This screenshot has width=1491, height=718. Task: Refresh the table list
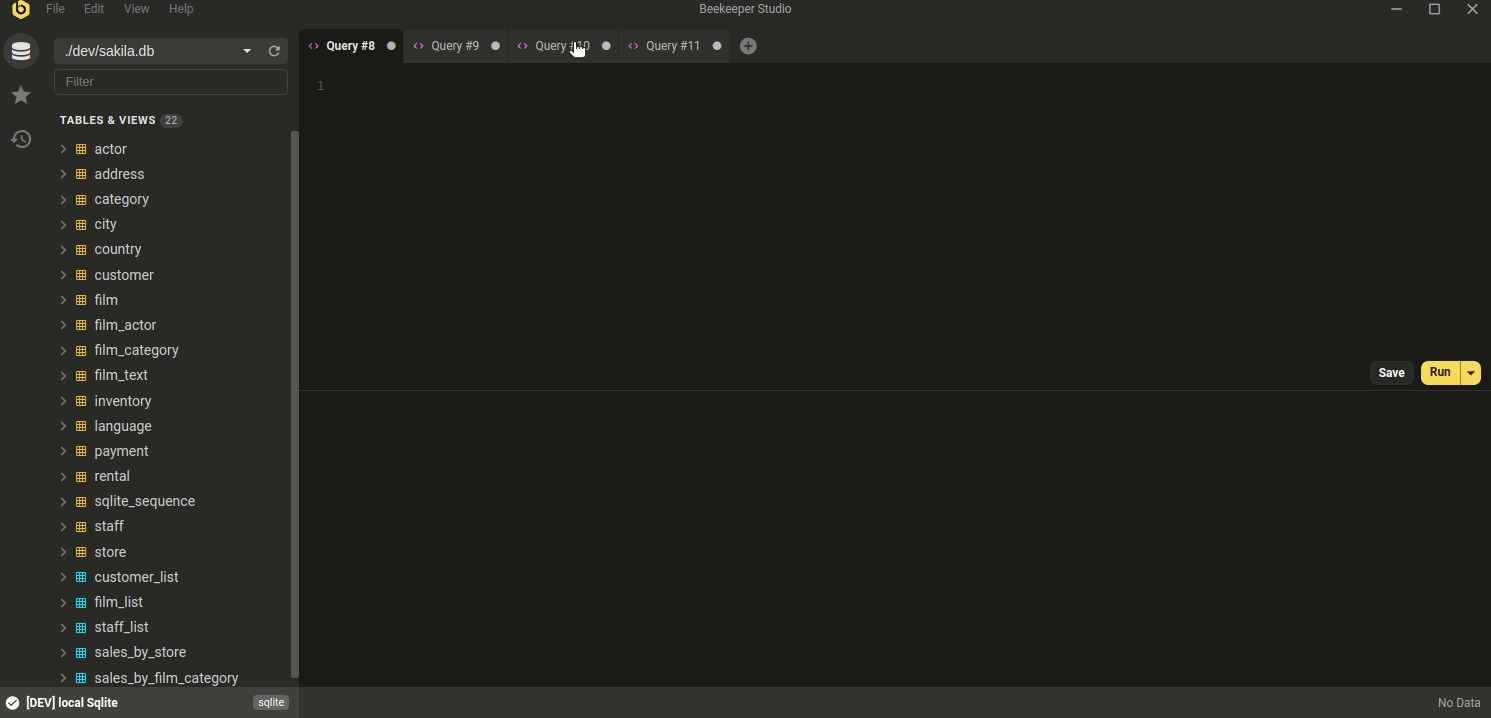point(273,51)
